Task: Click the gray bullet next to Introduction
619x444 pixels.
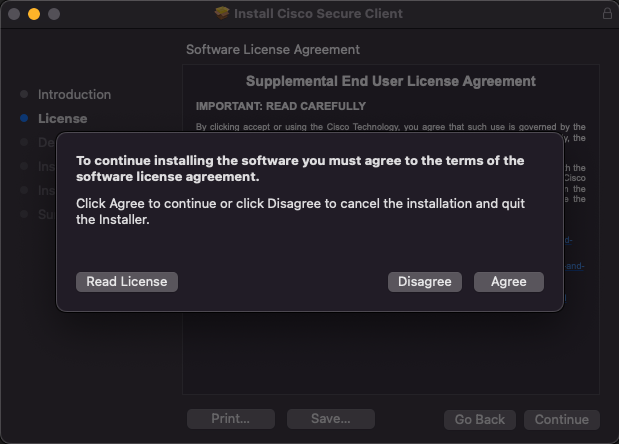Action: [x=24, y=94]
